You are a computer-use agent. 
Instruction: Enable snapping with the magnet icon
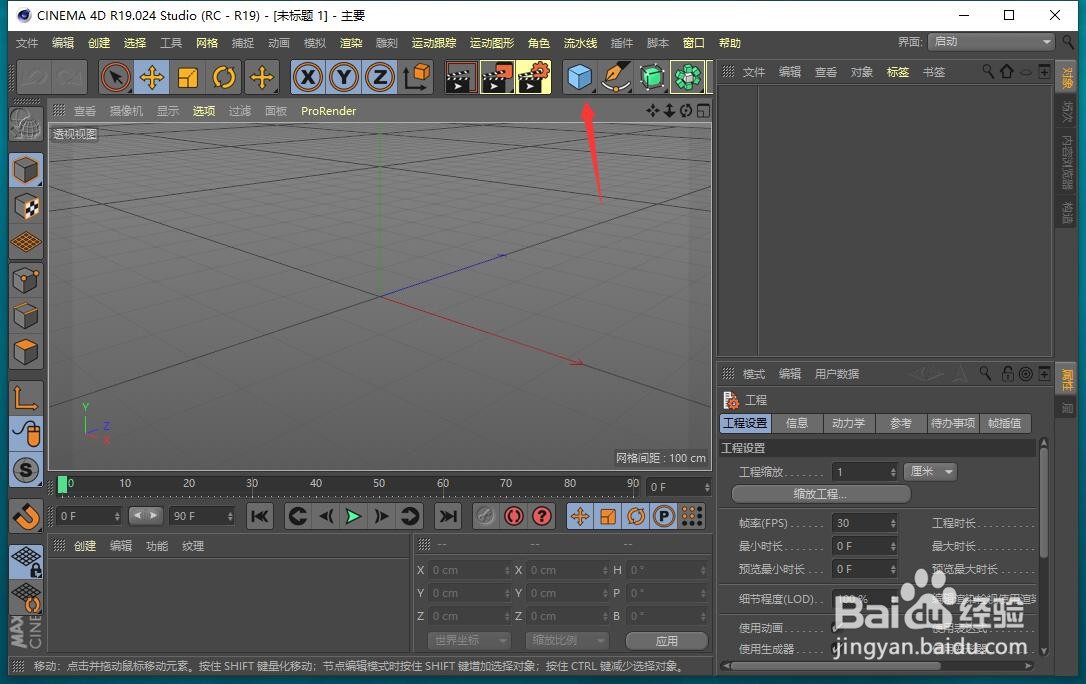(25, 517)
